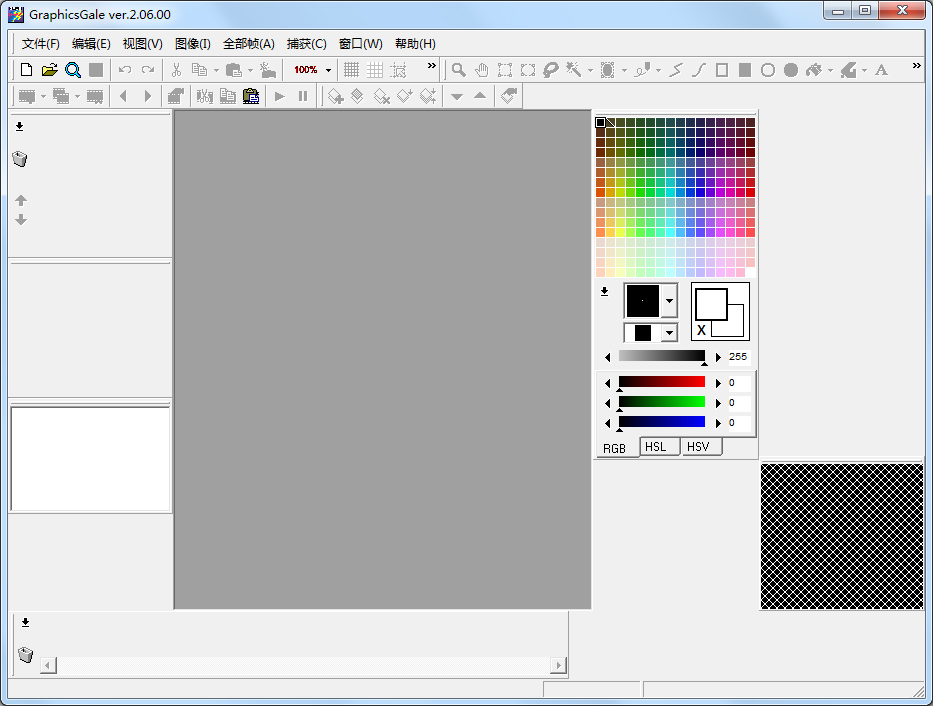
Task: Open the zoom 100% dropdown
Action: click(x=328, y=70)
